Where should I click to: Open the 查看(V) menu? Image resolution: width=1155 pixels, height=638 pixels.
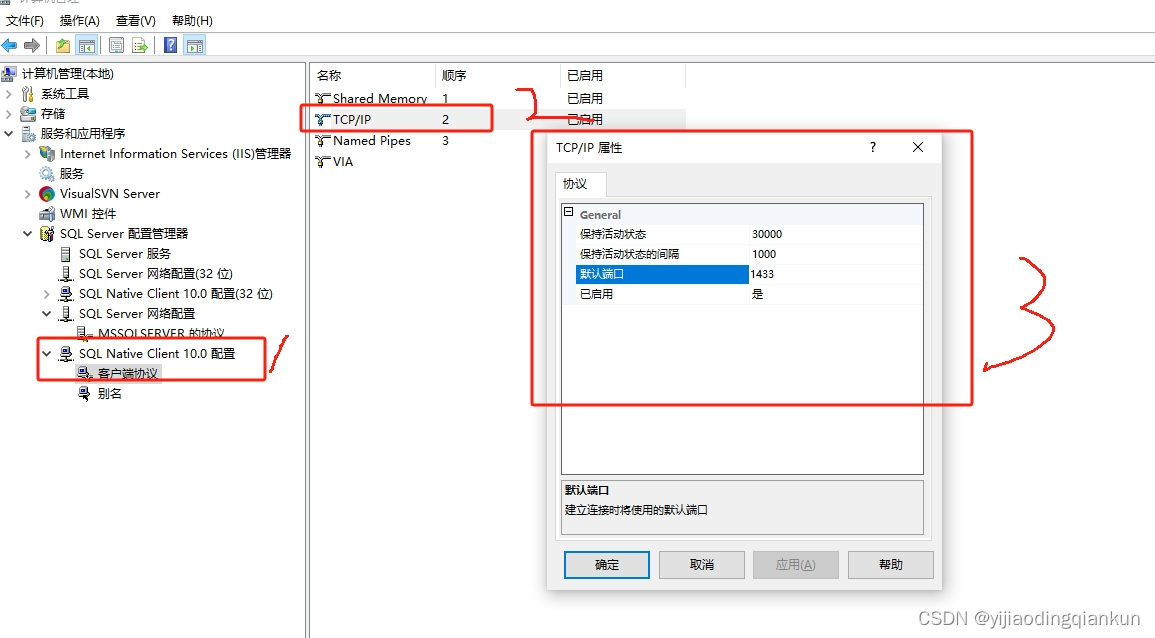coord(136,21)
